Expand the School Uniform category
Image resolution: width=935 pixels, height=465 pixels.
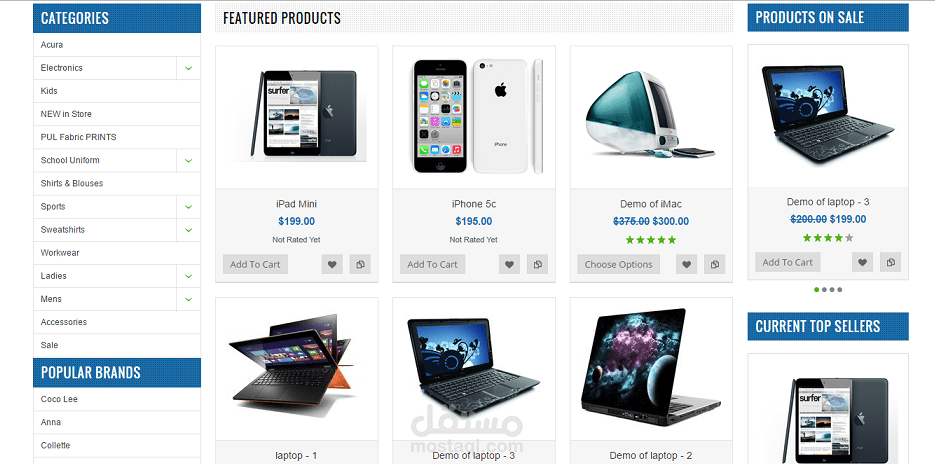point(188,160)
